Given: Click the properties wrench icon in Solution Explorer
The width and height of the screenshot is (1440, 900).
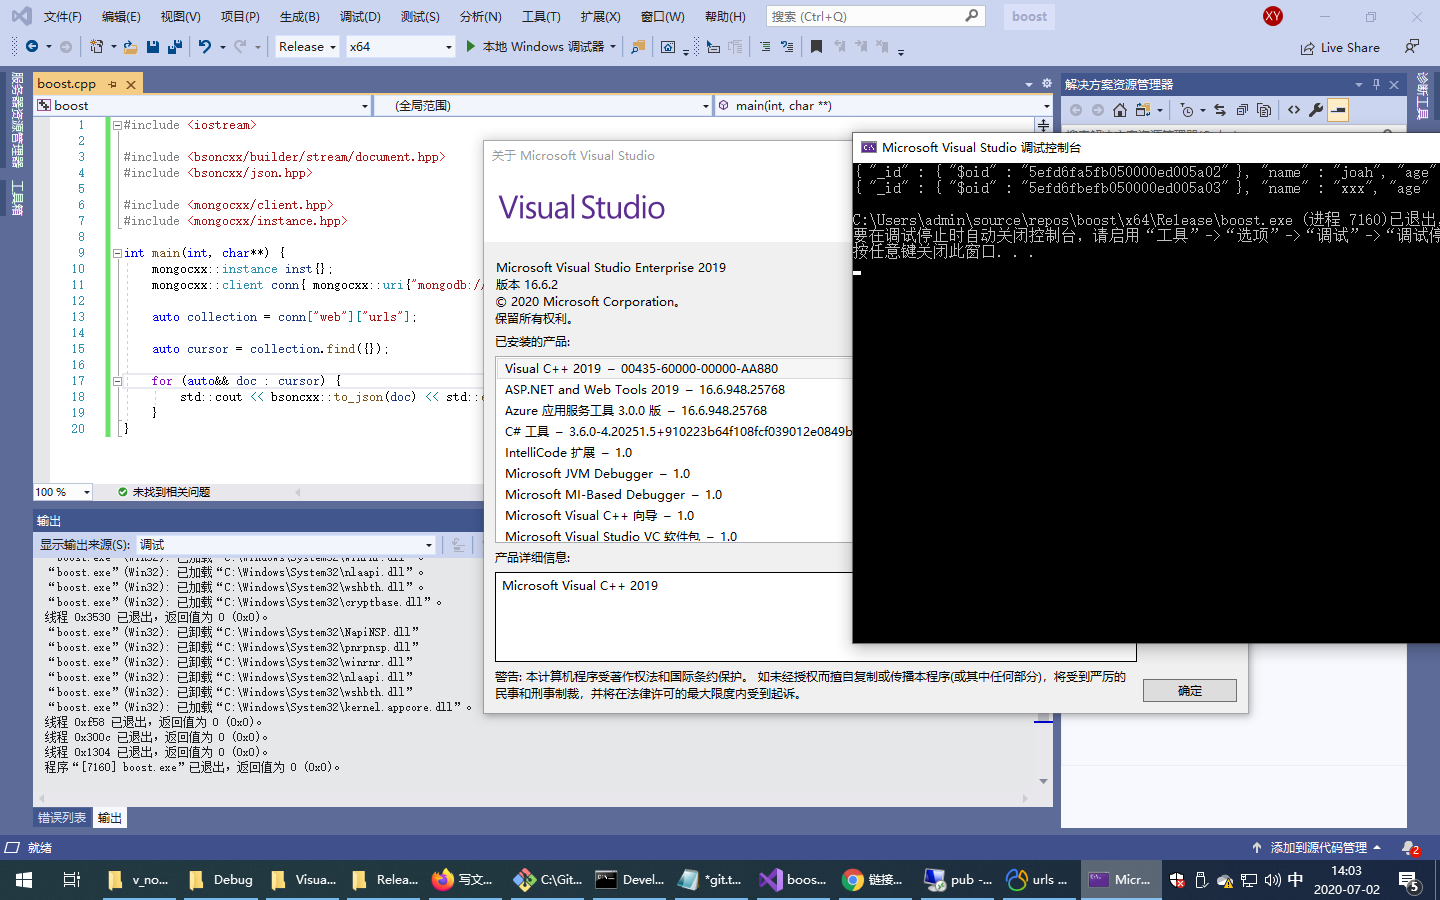Looking at the screenshot, I should [x=1316, y=110].
